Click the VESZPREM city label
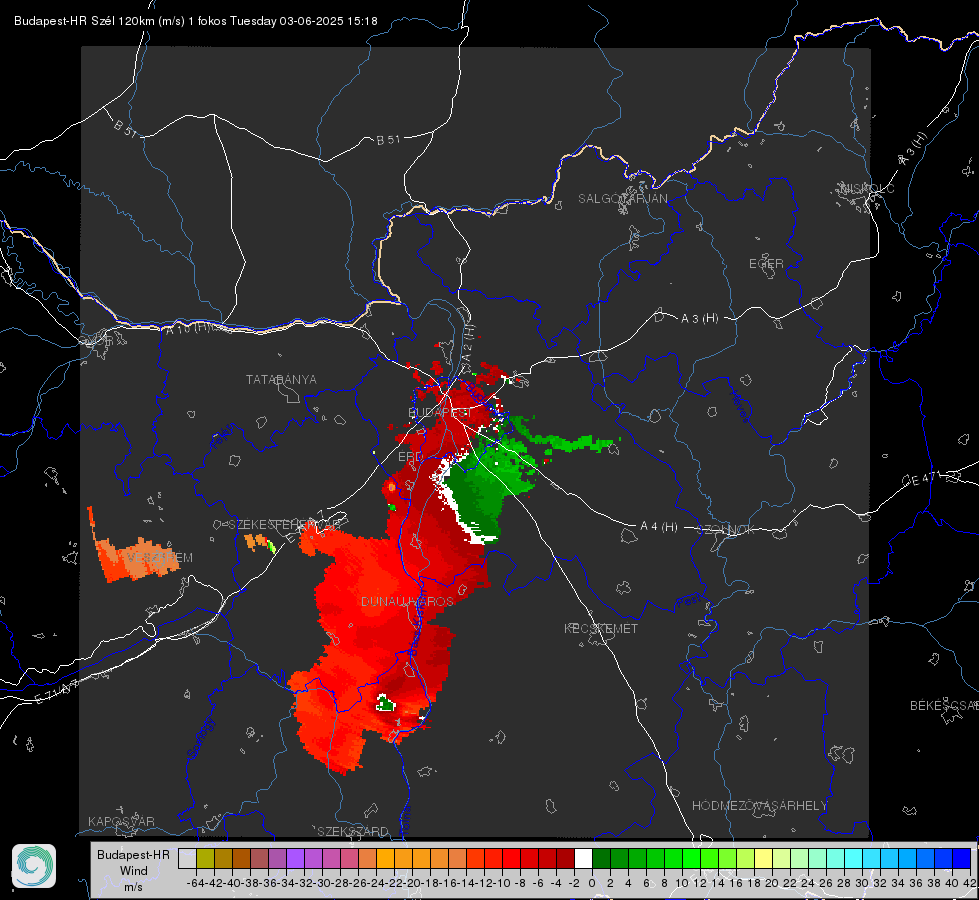 [160, 558]
